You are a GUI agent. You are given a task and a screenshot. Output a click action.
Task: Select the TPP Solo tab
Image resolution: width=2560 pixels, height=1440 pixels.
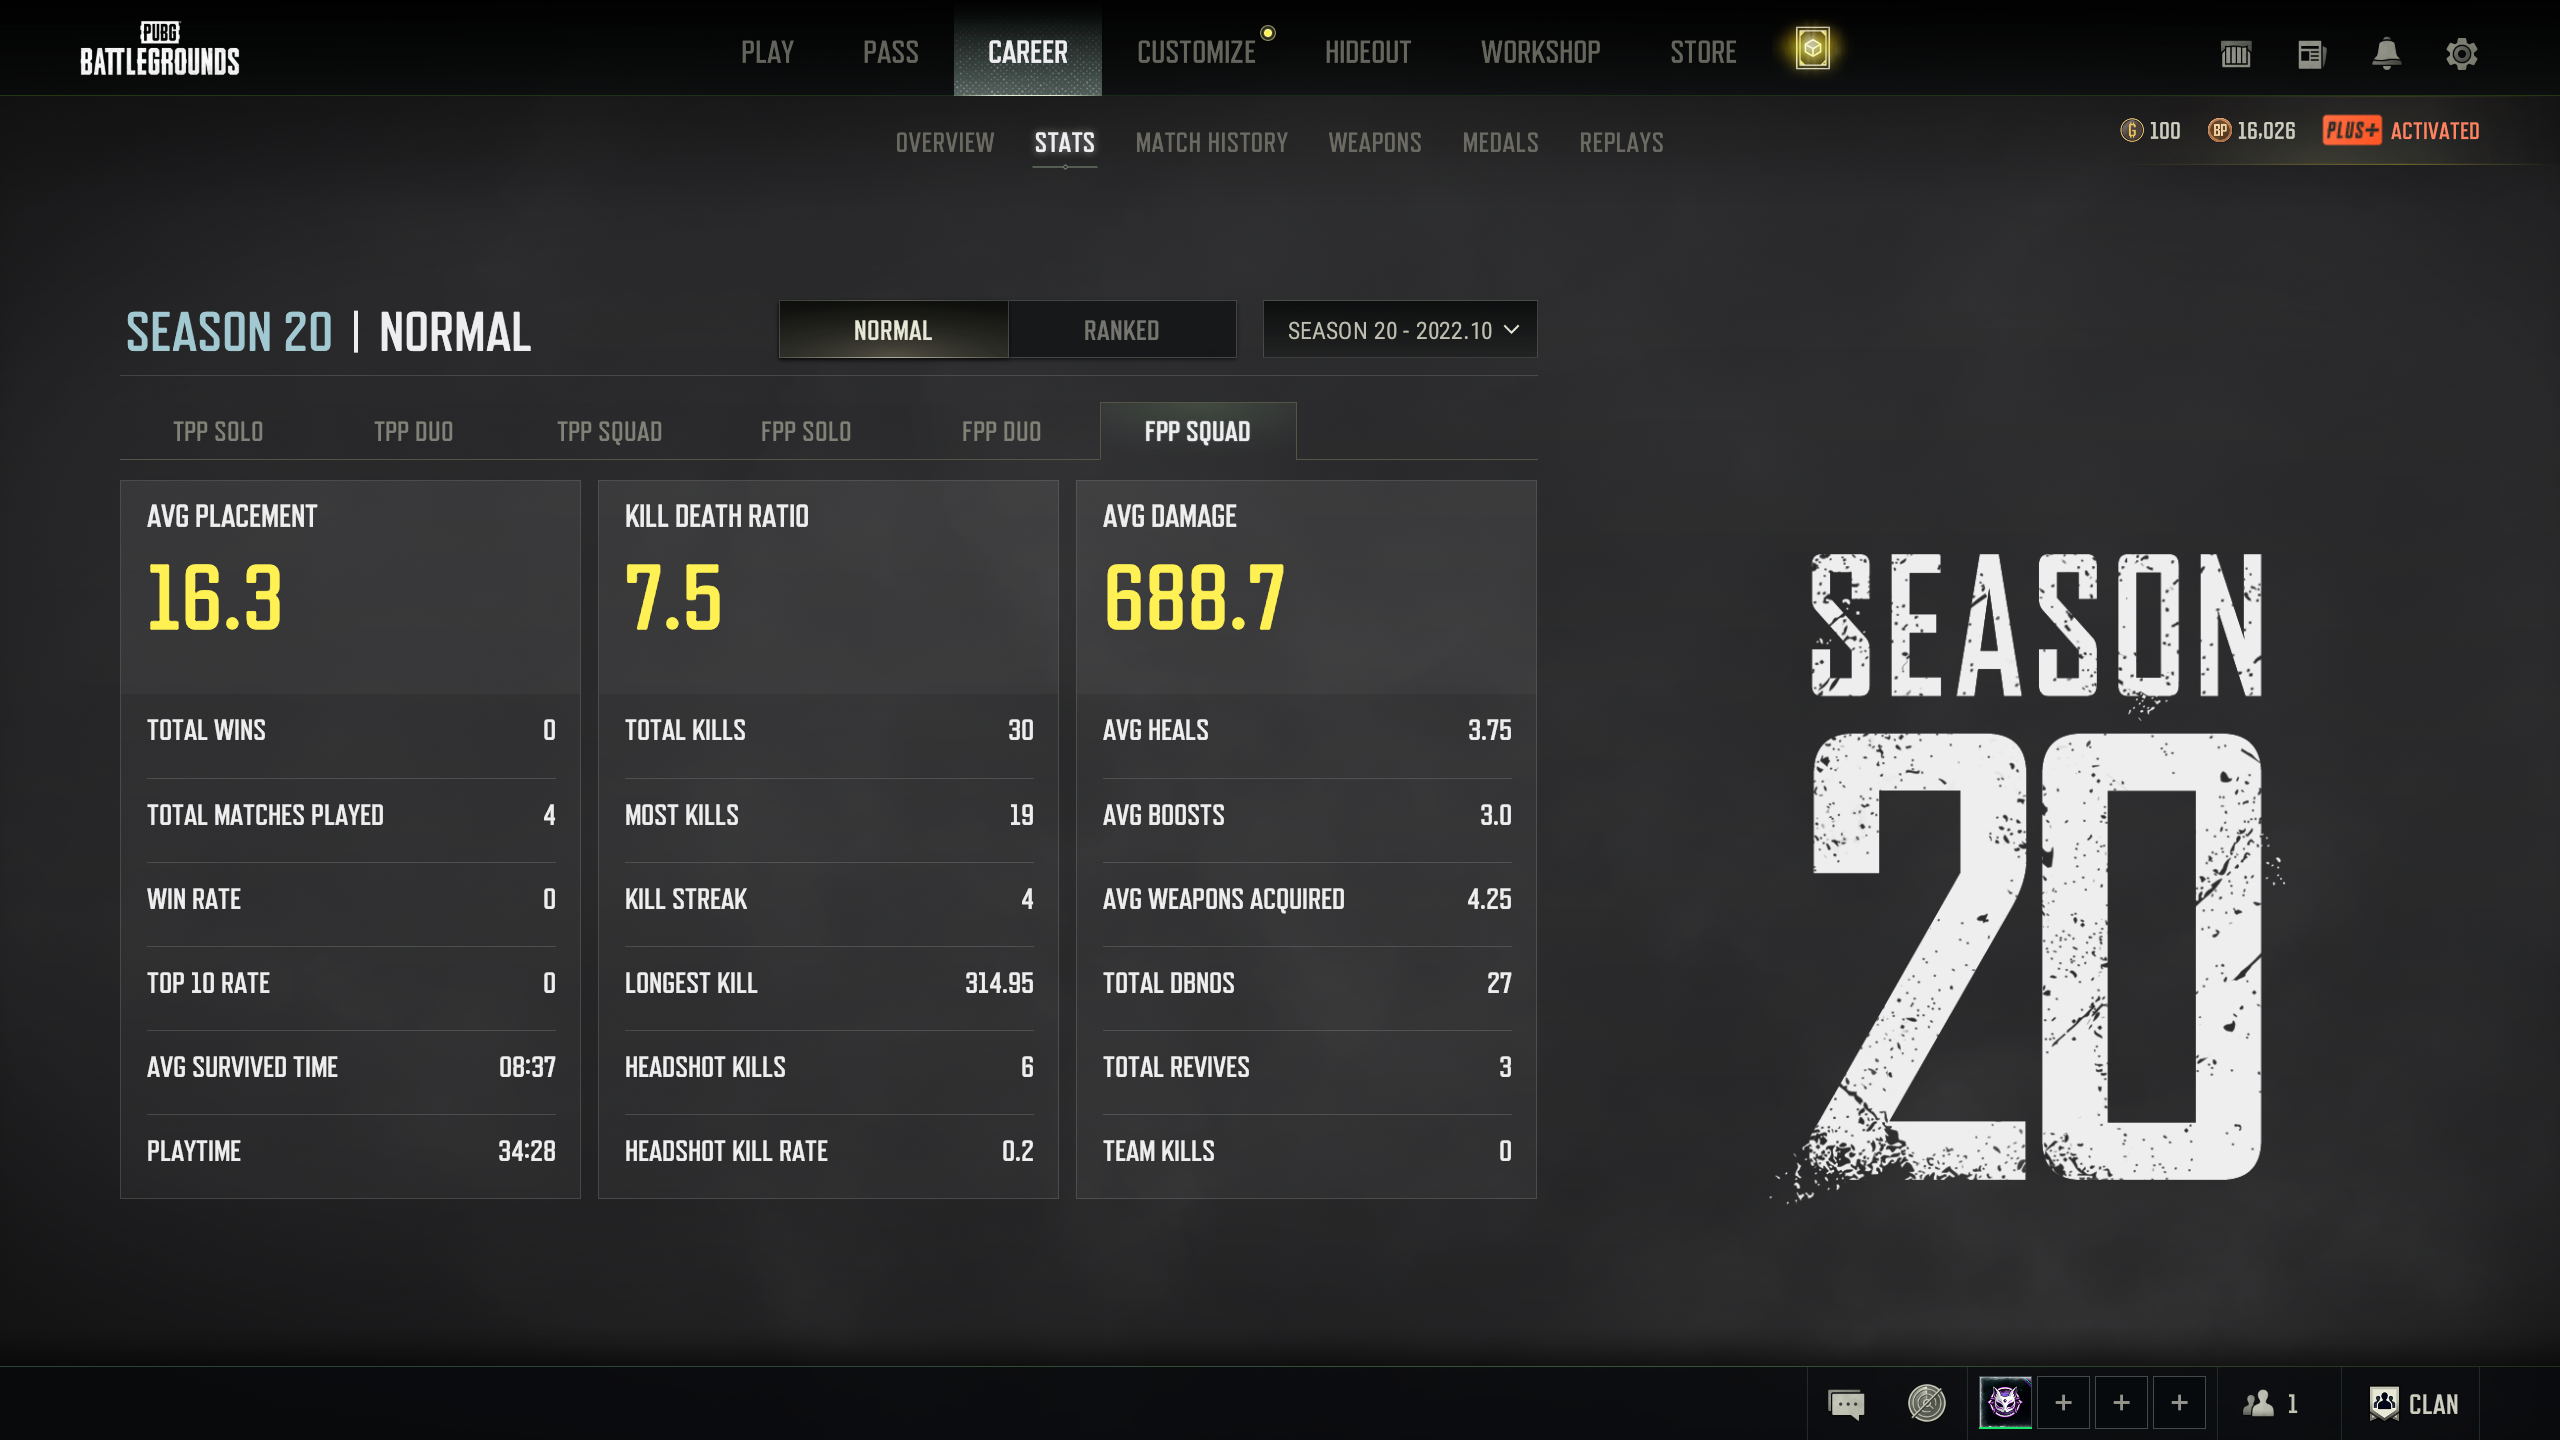coord(218,431)
